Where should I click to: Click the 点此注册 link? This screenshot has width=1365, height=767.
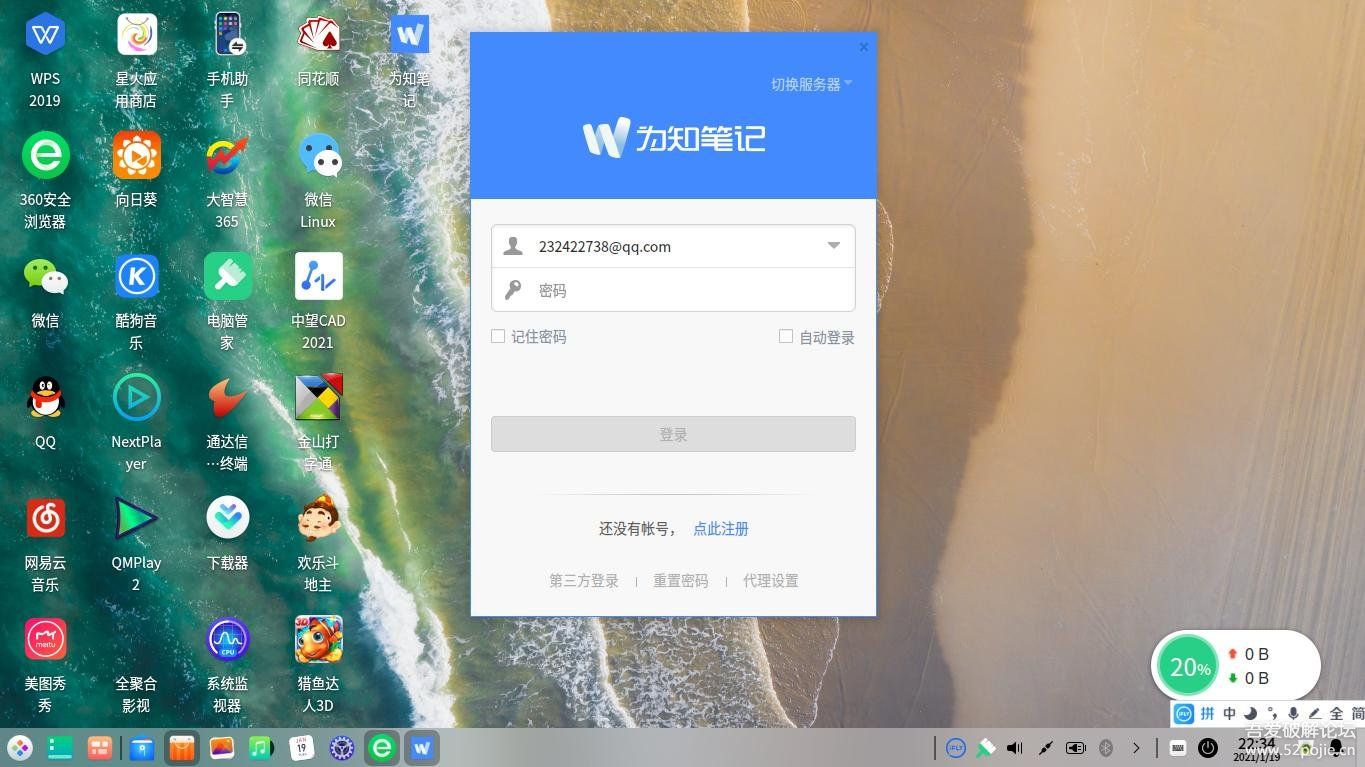coord(721,528)
